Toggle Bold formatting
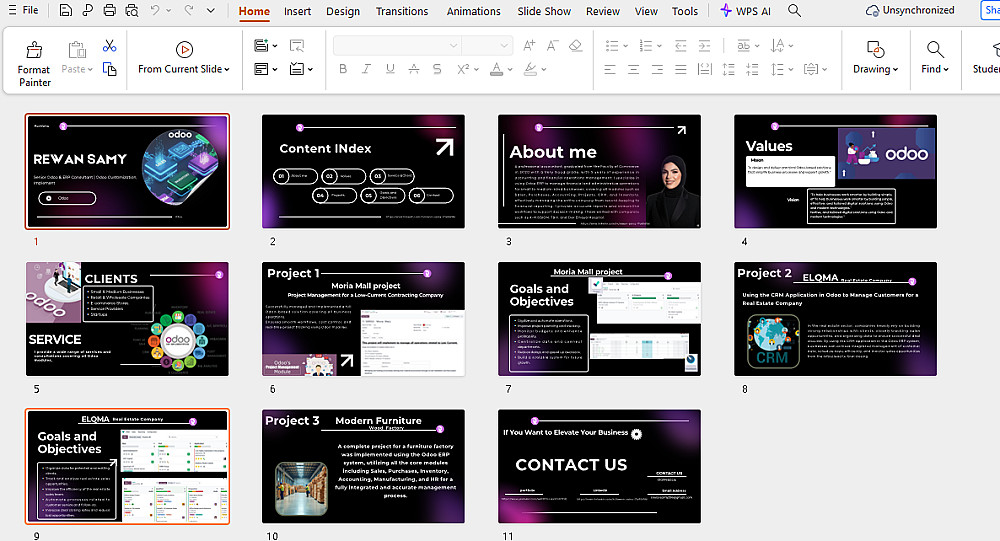 pos(342,69)
